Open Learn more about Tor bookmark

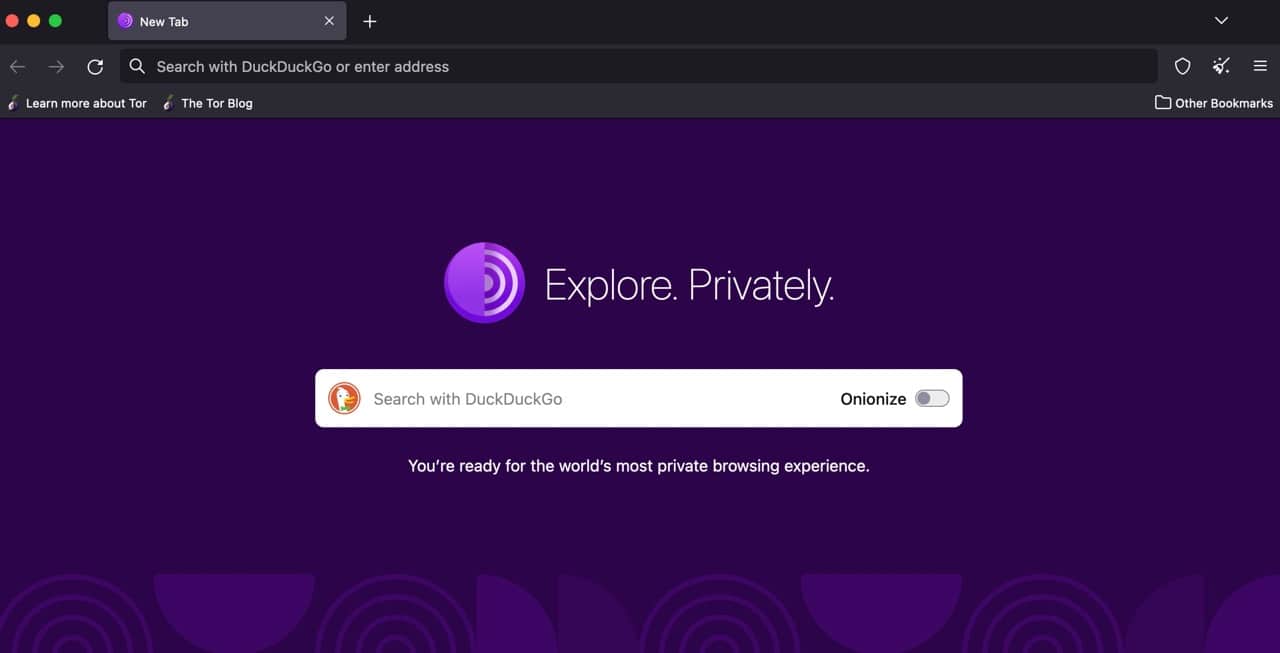[x=77, y=103]
